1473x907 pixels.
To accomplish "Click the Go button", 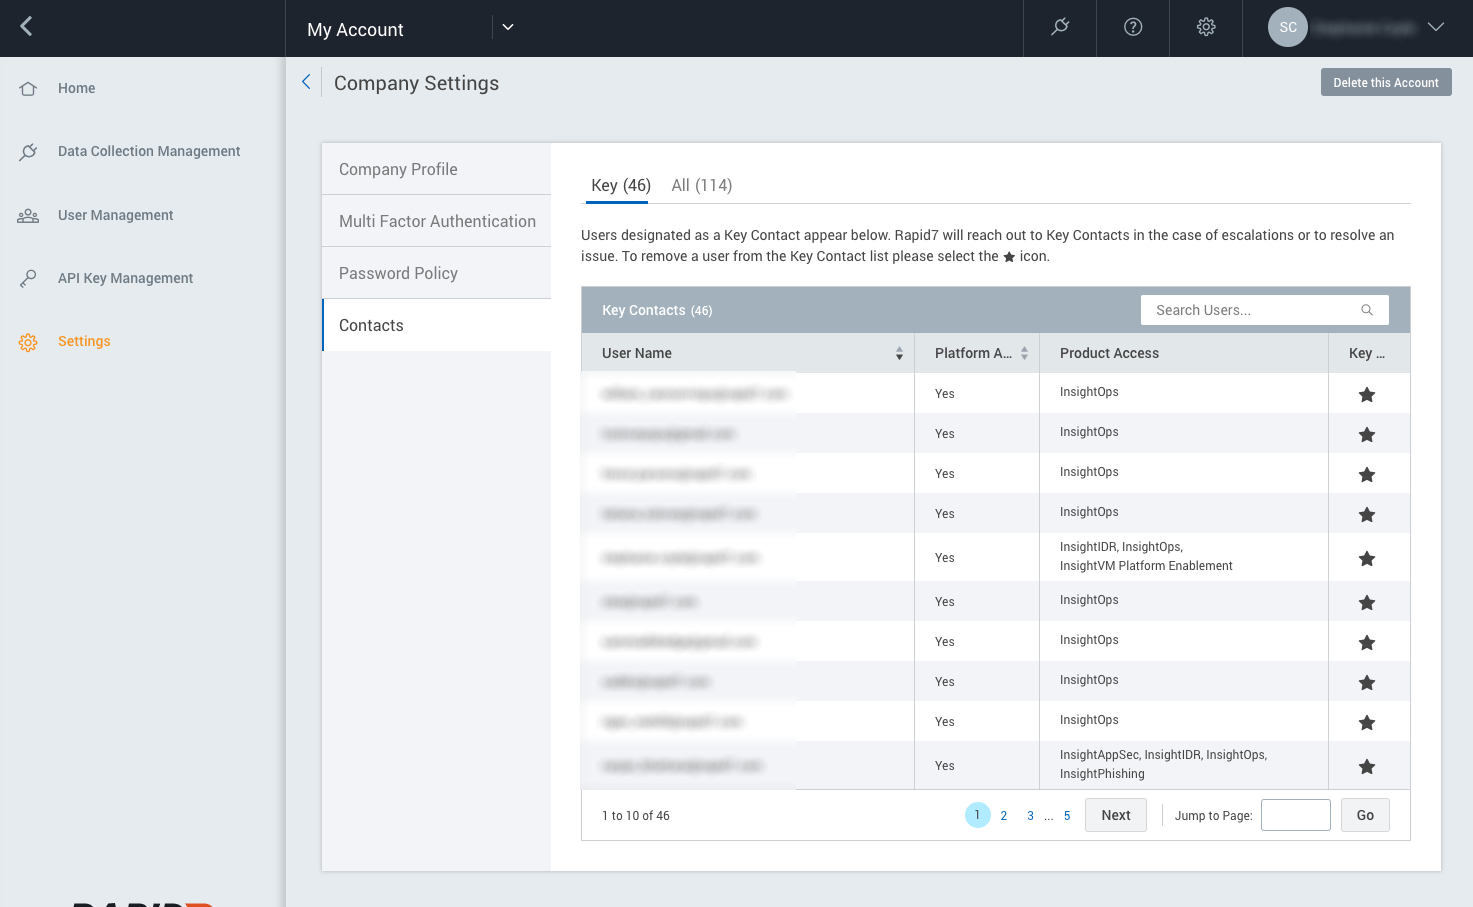I will [1365, 815].
